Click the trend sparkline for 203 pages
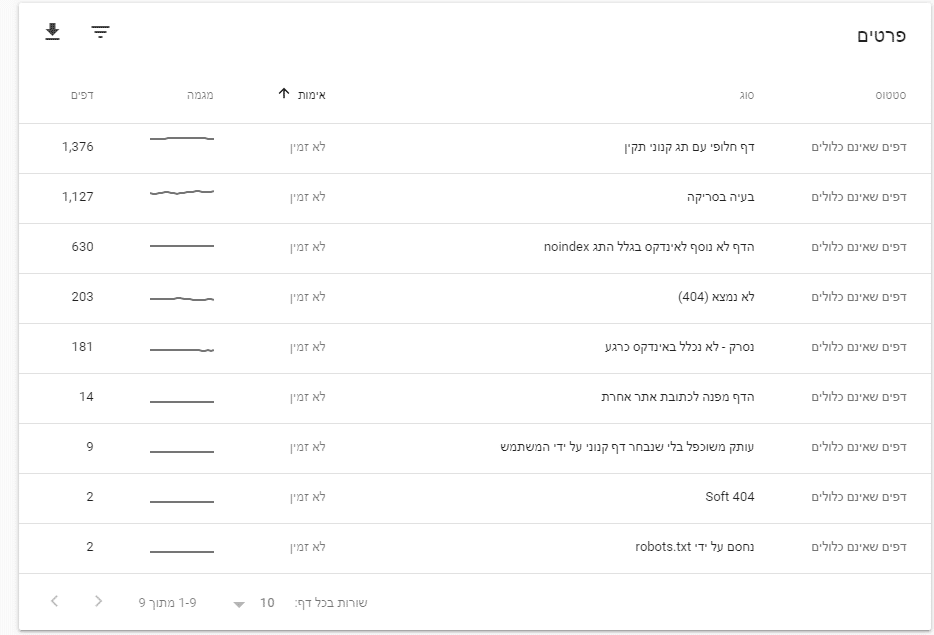The height and width of the screenshot is (635, 934). point(181,298)
